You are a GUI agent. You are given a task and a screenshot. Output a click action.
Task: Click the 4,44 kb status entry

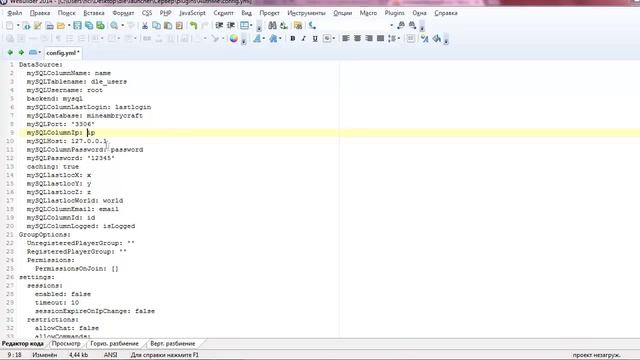pos(78,355)
